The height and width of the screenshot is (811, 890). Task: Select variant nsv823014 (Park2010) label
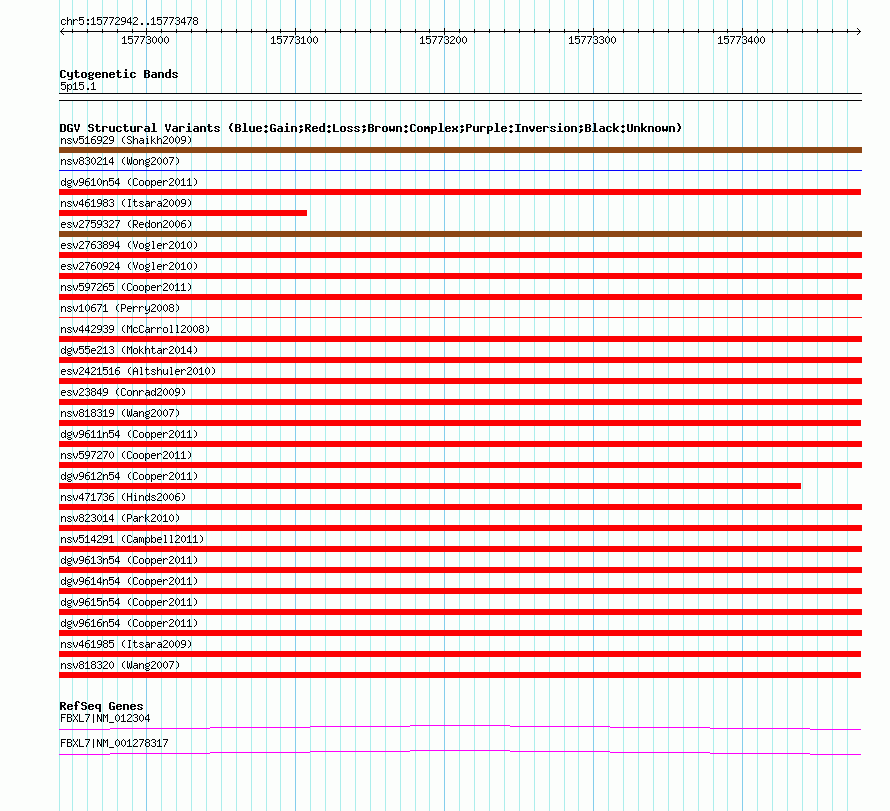(120, 518)
